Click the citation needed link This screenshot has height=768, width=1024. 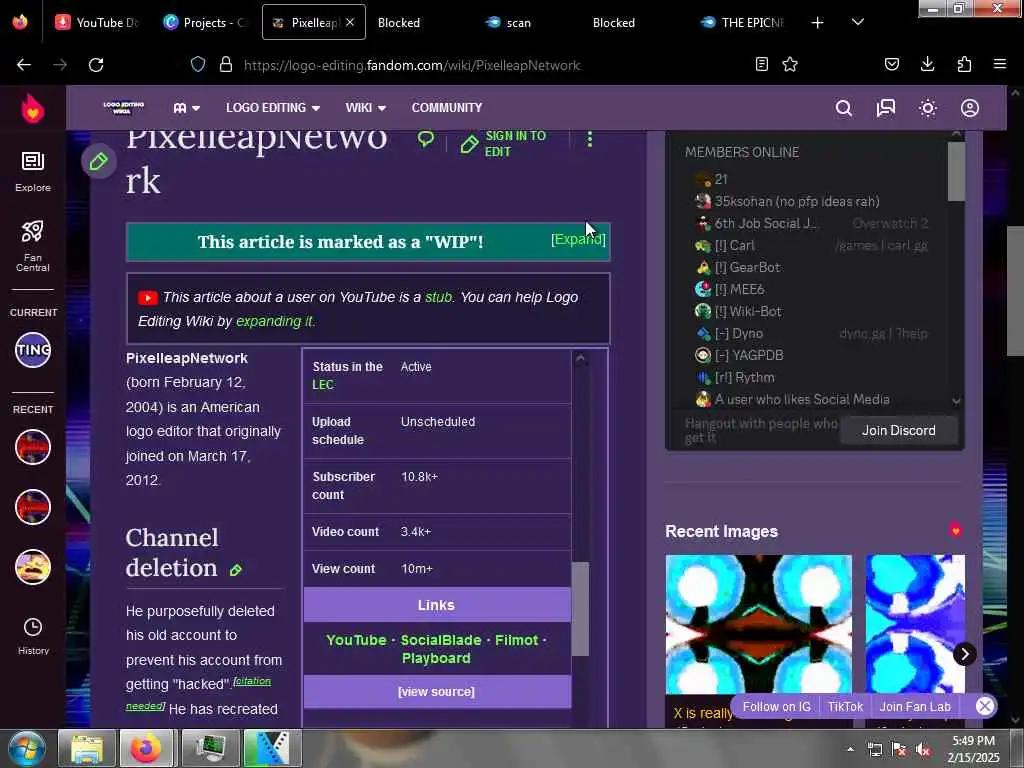(x=199, y=693)
